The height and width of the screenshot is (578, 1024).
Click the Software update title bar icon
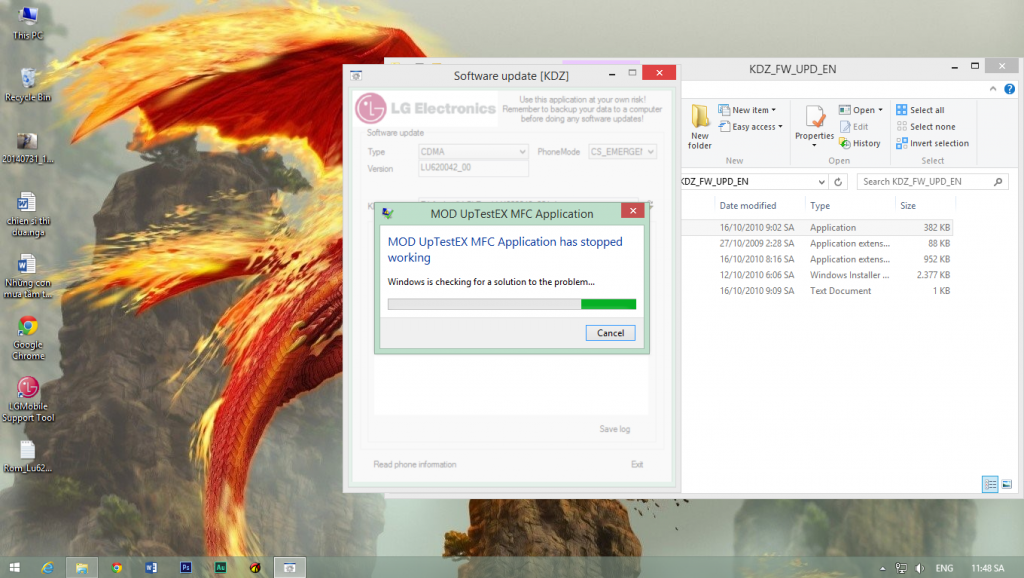tap(356, 76)
